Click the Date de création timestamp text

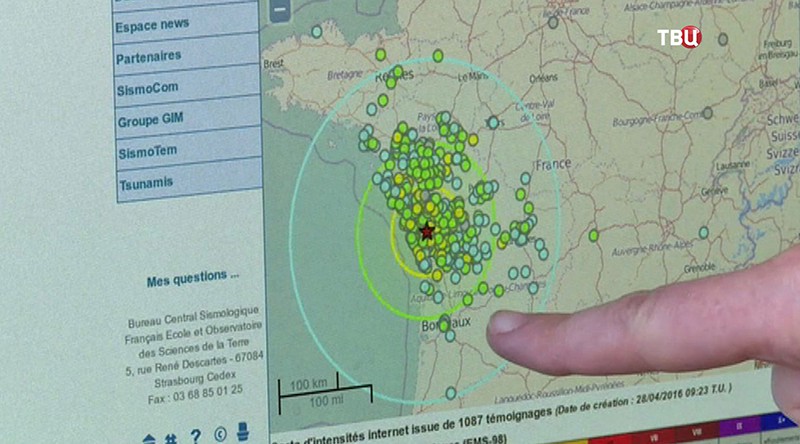point(644,398)
